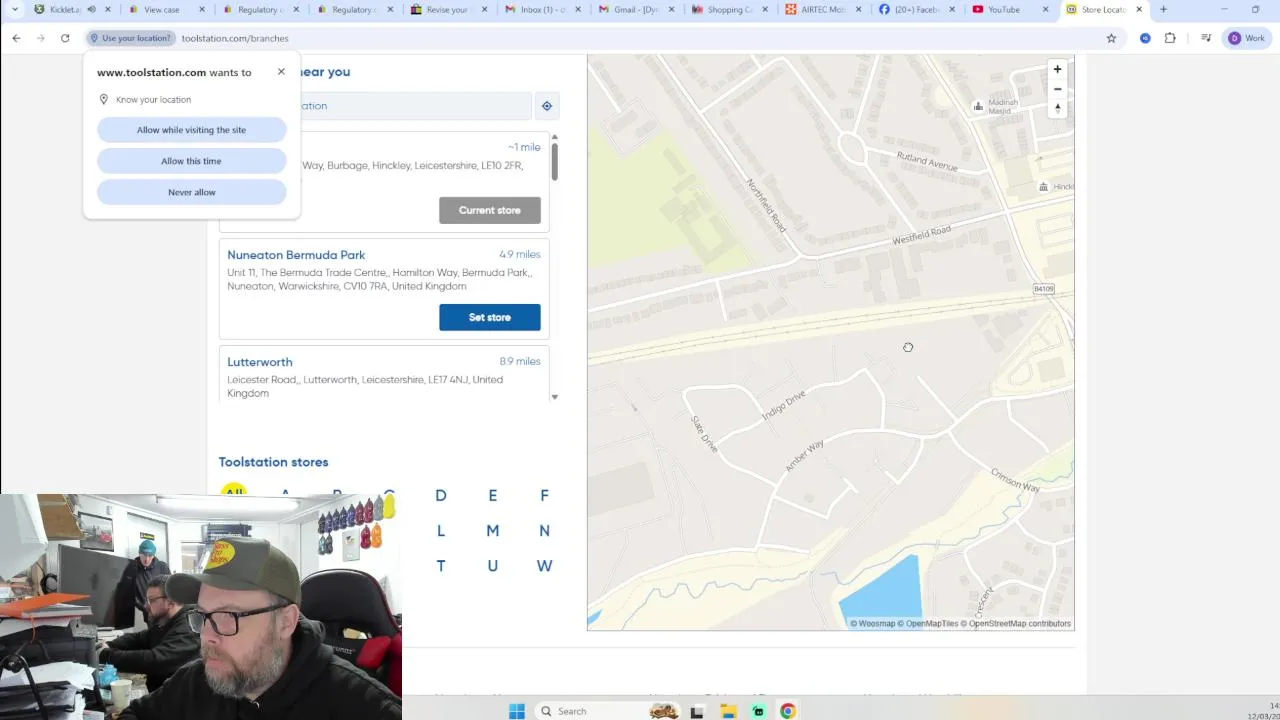The height and width of the screenshot is (720, 1280).
Task: Open the media controls toolbar icon
Action: pyautogui.click(x=1206, y=38)
